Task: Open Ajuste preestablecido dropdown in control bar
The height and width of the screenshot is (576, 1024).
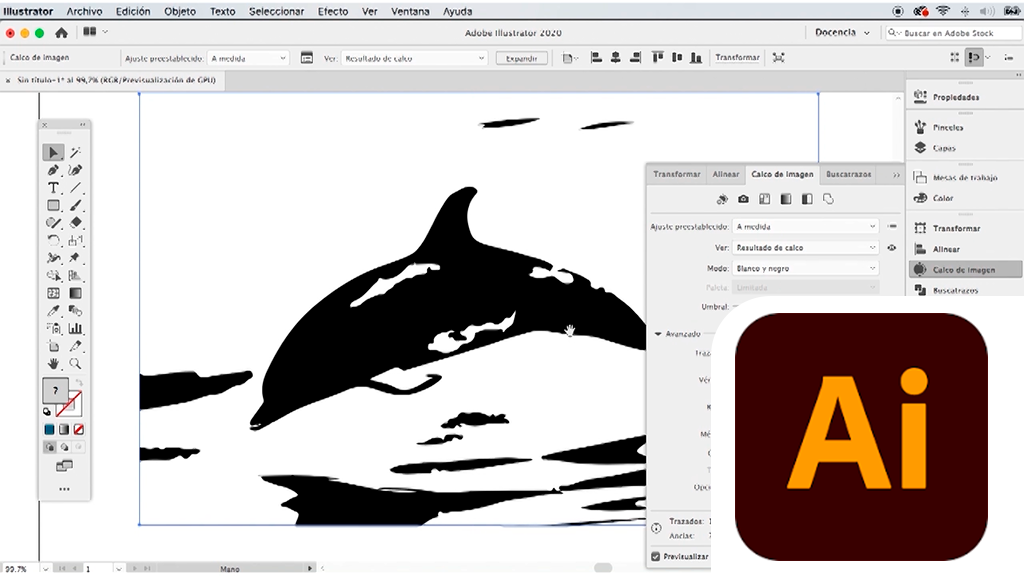Action: point(247,58)
